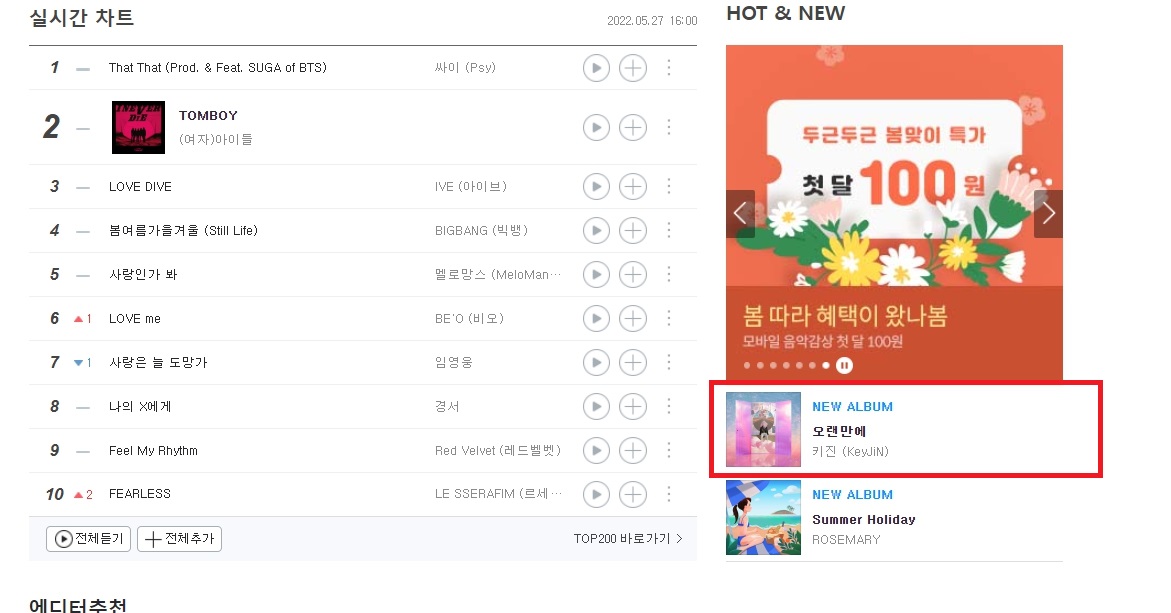Add LOVE me by BE'O to playlist
Screen dimensions: 1171x613
(633, 319)
